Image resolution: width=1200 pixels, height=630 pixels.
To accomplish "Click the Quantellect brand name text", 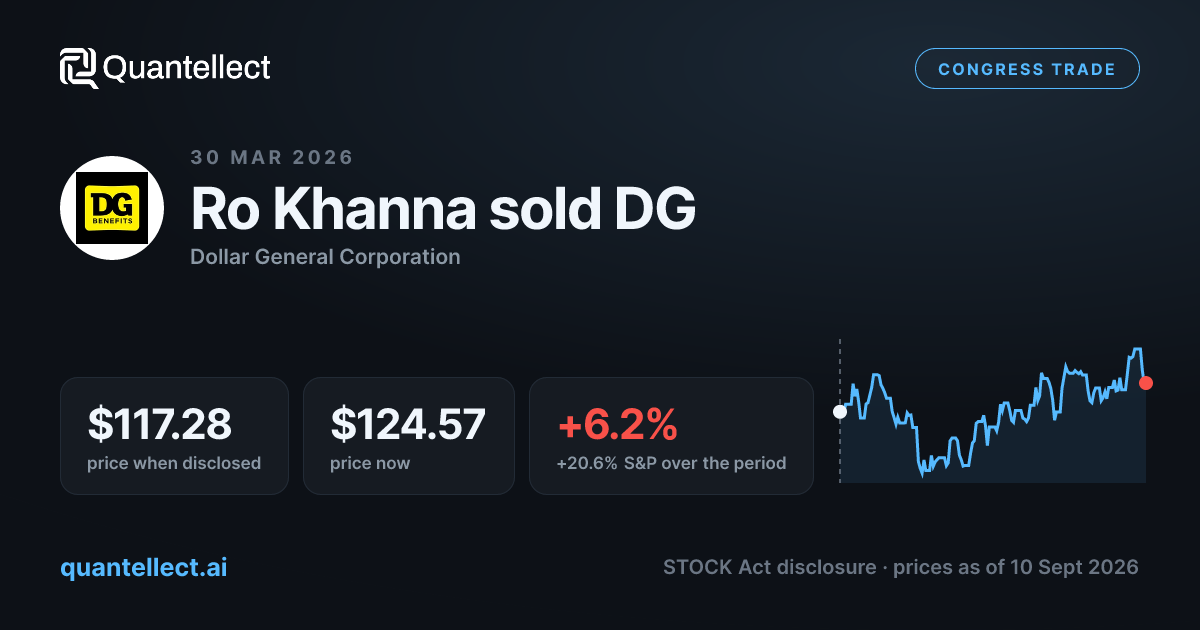I will (x=187, y=68).
